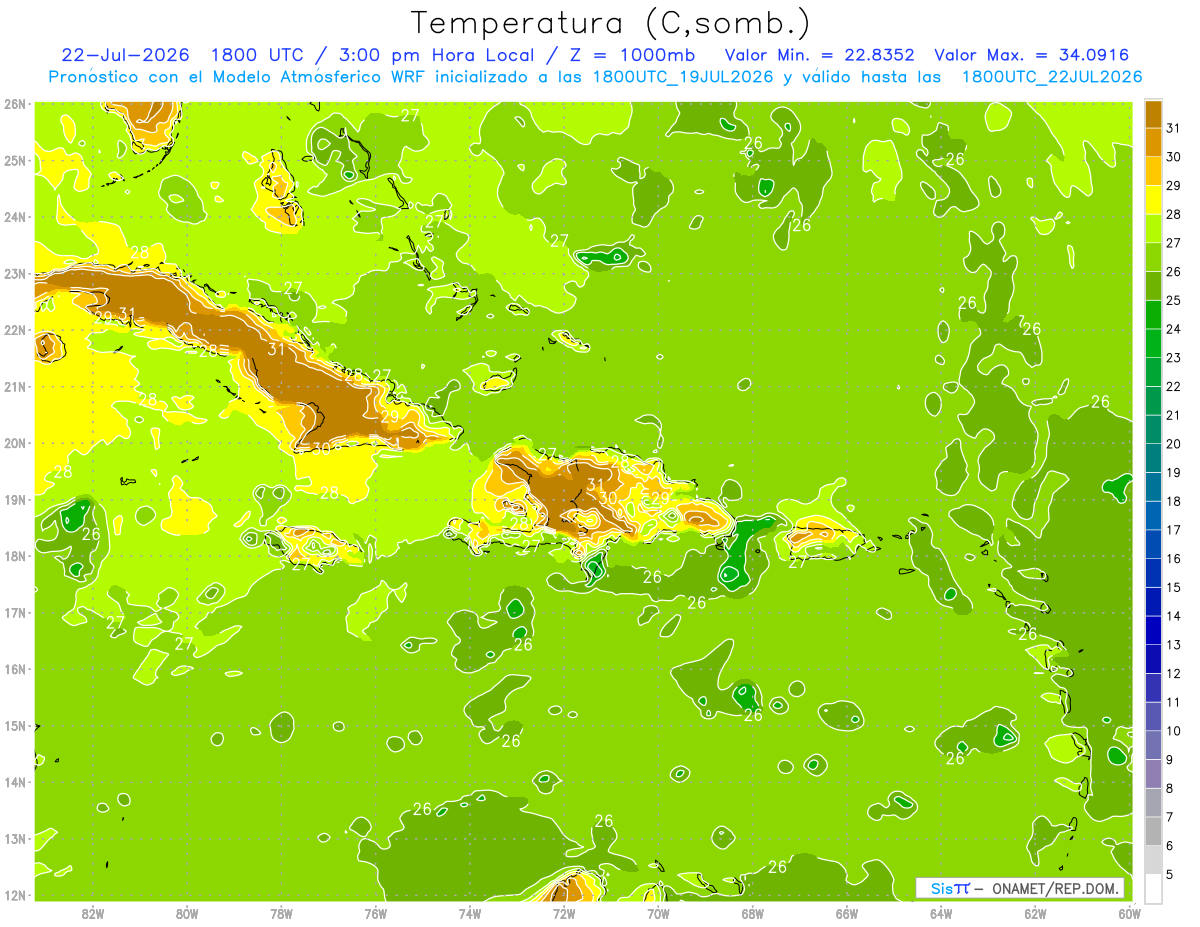Click the green swatch between 24 and 25

pyautogui.click(x=1153, y=315)
